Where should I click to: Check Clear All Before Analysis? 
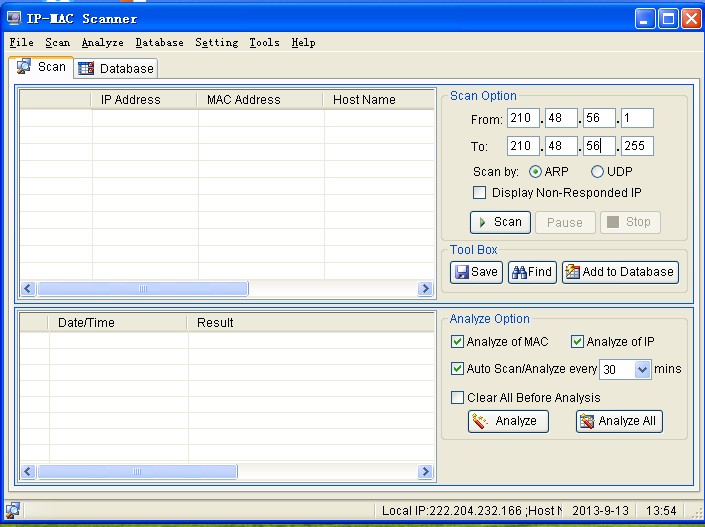[457, 397]
